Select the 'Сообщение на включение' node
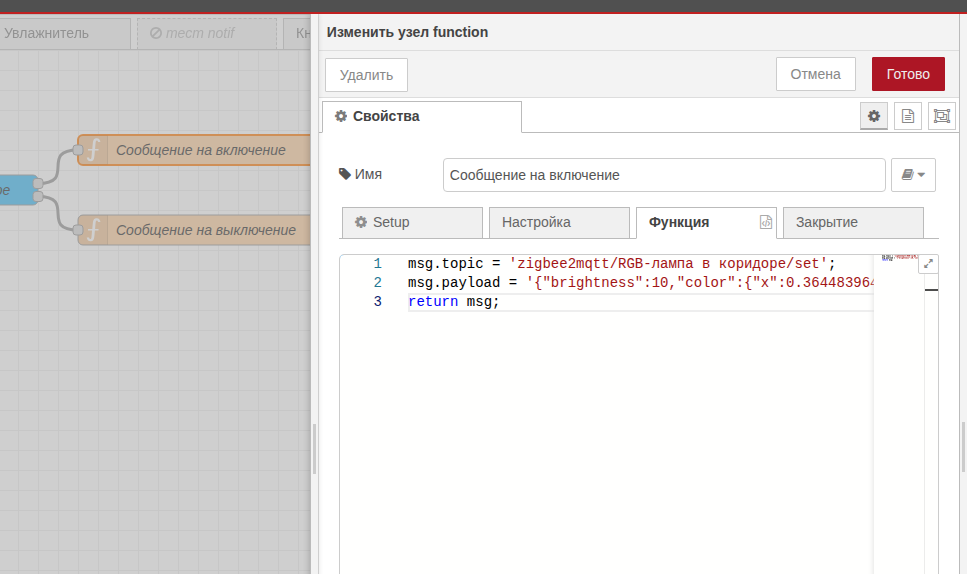The image size is (967, 574). click(x=194, y=150)
